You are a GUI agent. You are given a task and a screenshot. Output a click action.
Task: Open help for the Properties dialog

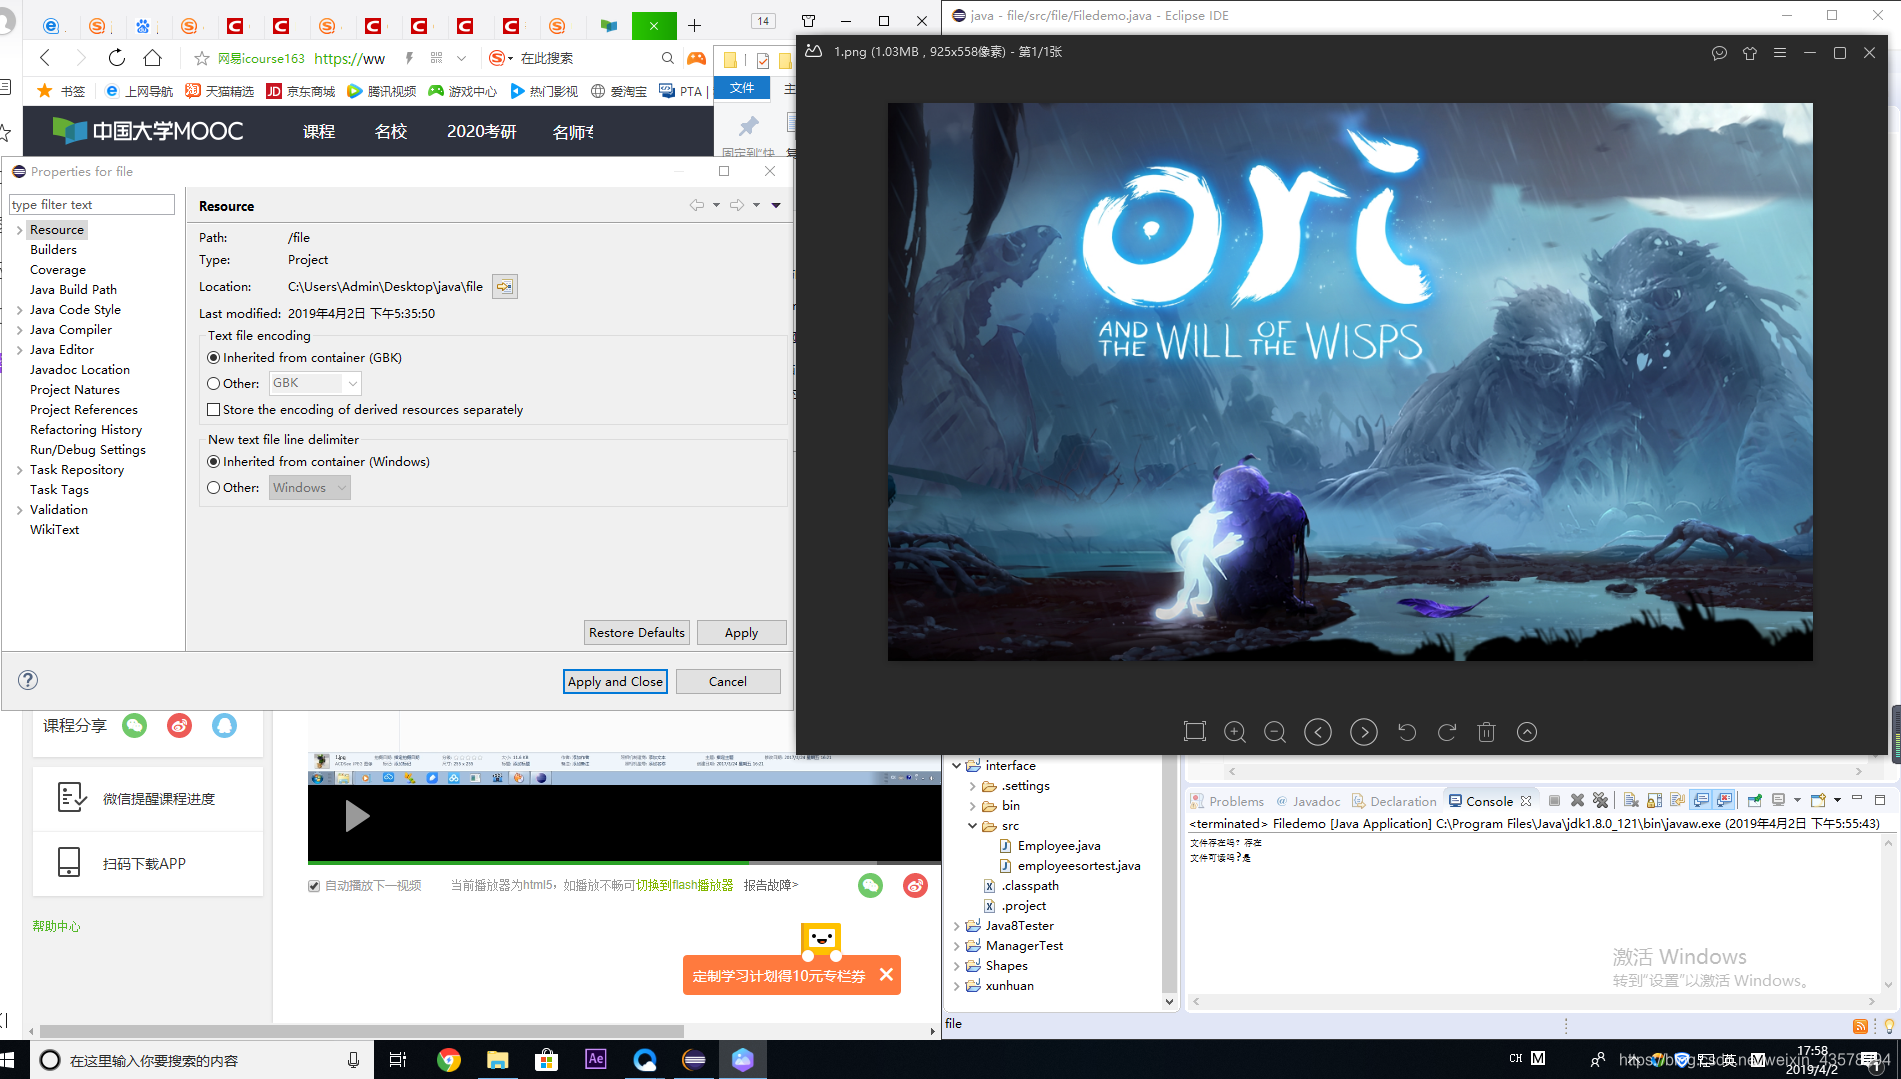28,680
